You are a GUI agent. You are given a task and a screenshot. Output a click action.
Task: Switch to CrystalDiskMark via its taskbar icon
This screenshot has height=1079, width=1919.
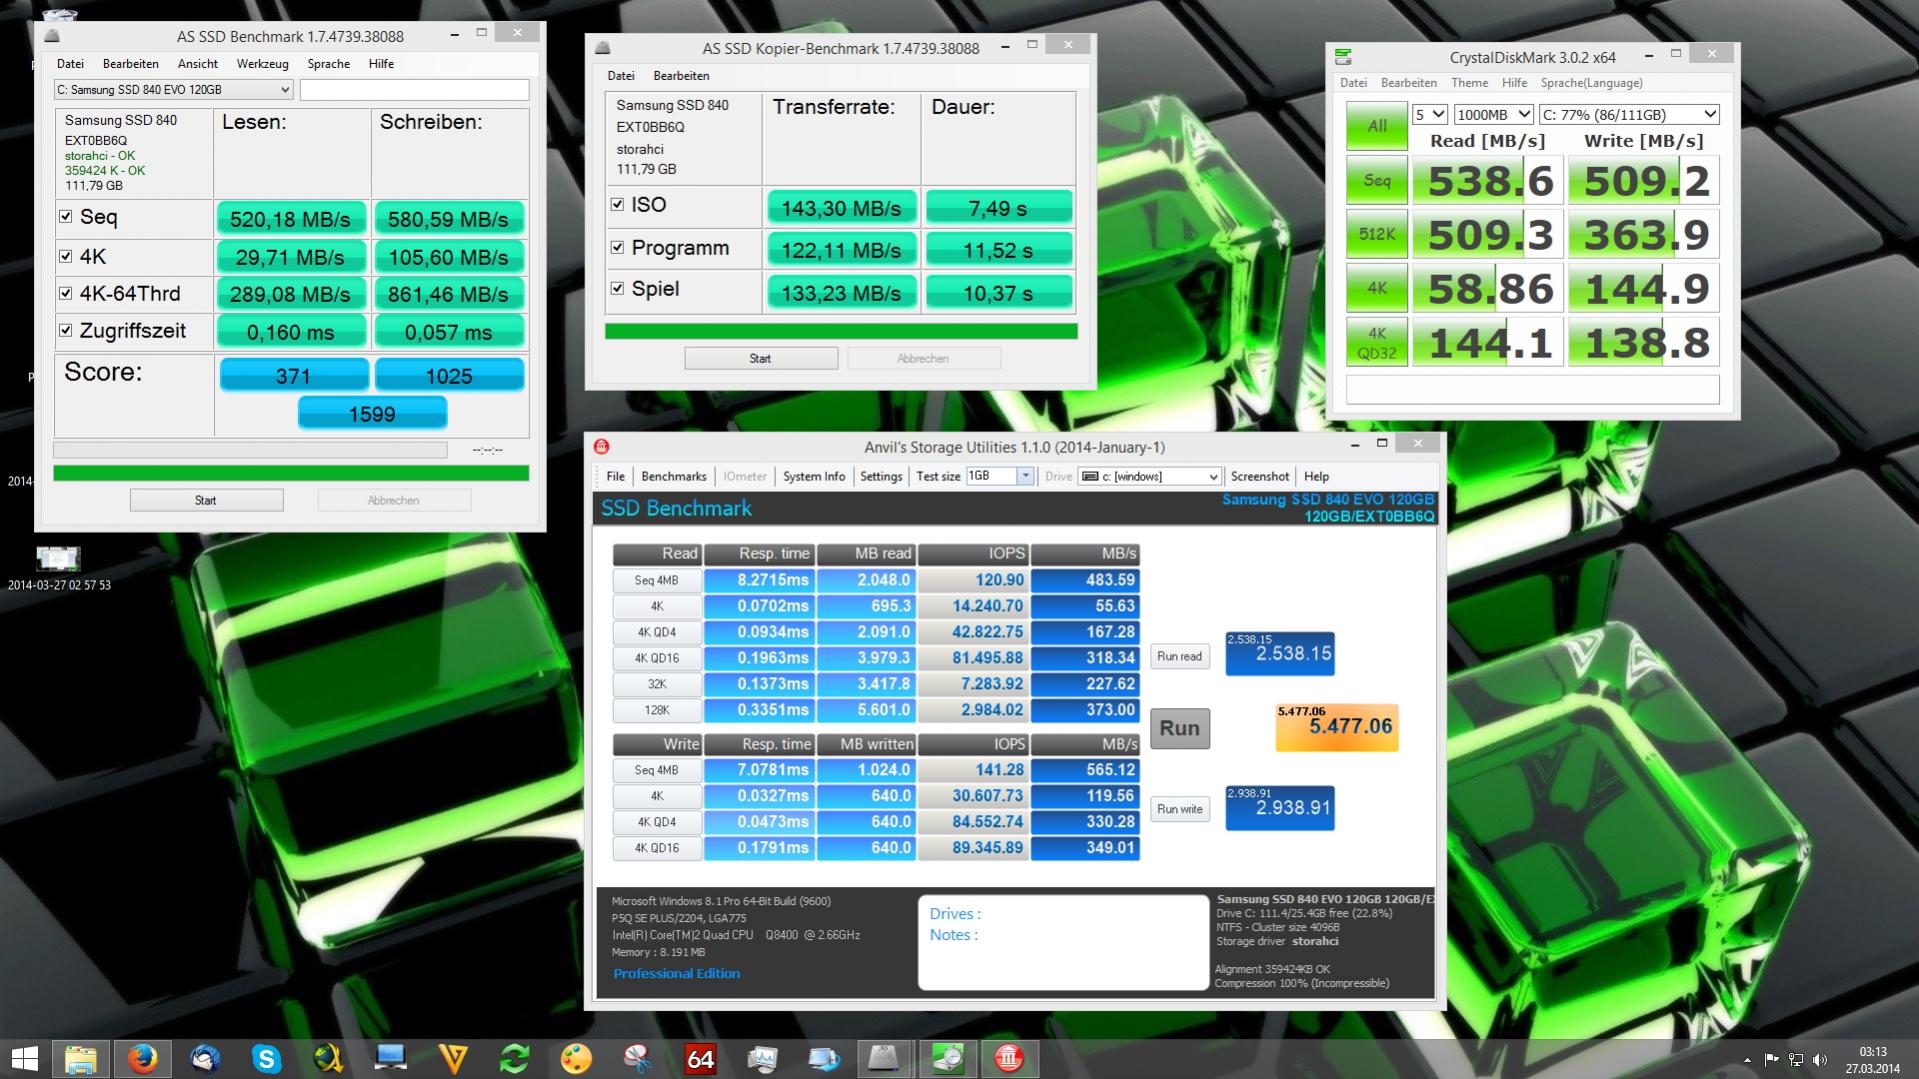947,1059
